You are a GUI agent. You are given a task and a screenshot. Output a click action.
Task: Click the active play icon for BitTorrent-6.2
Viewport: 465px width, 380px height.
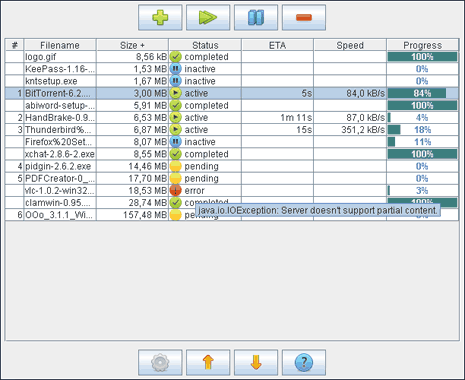176,93
